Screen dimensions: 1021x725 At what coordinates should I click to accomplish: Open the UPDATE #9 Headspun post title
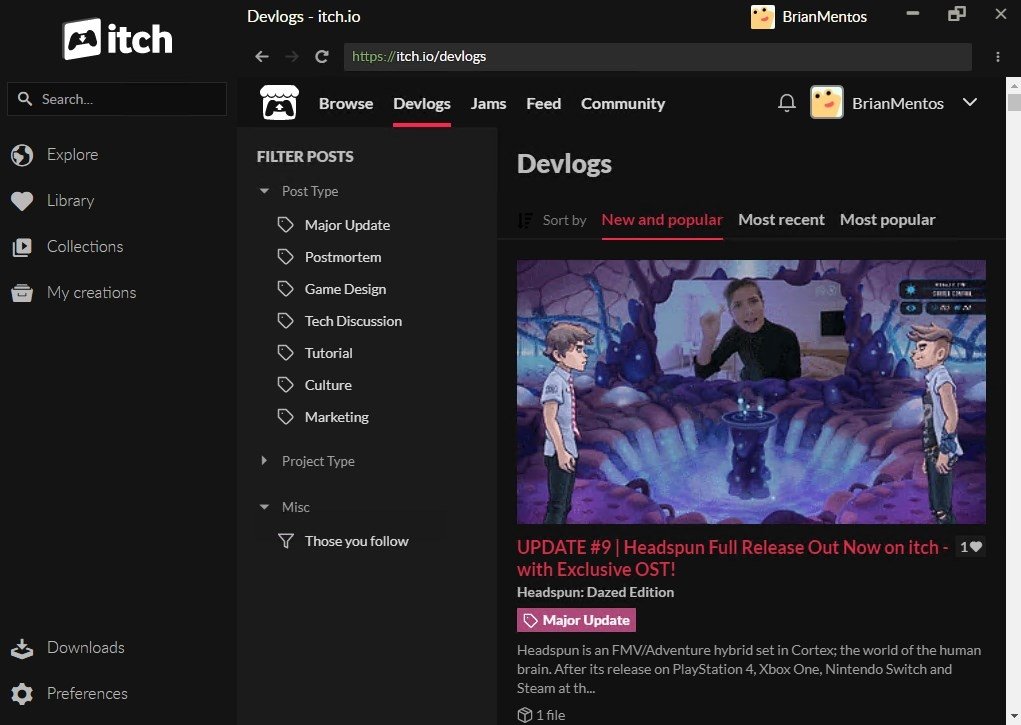pyautogui.click(x=732, y=558)
